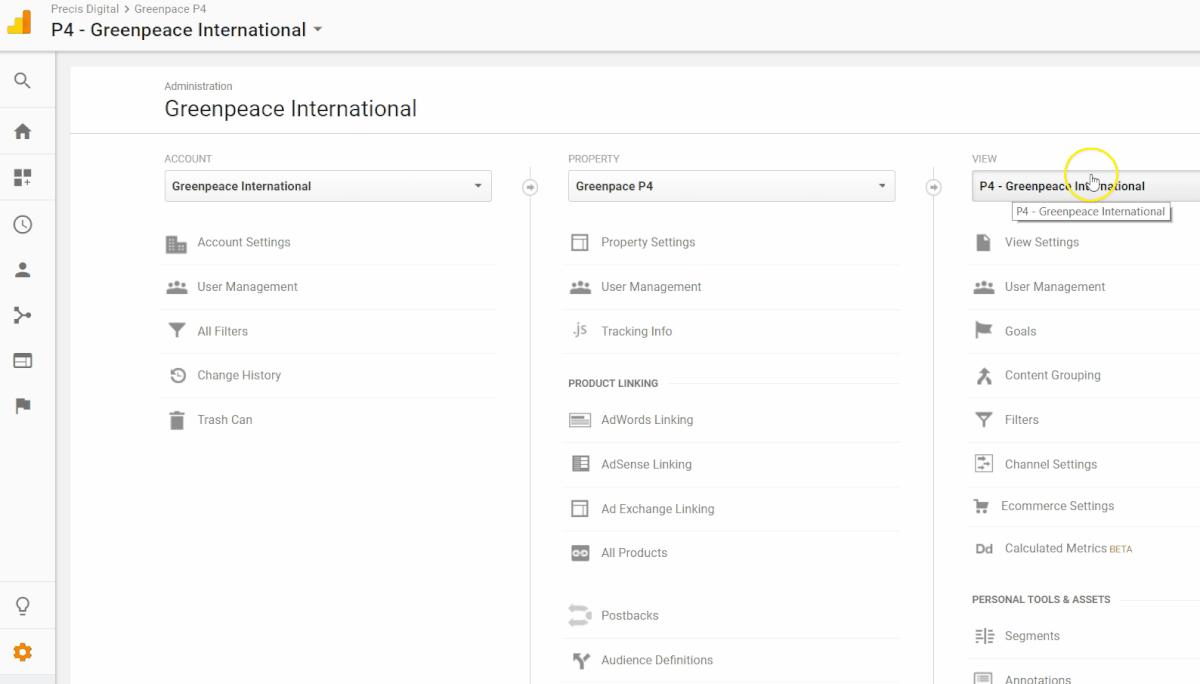Click arrow button between Account and Property
The image size is (1200, 684).
coord(530,187)
